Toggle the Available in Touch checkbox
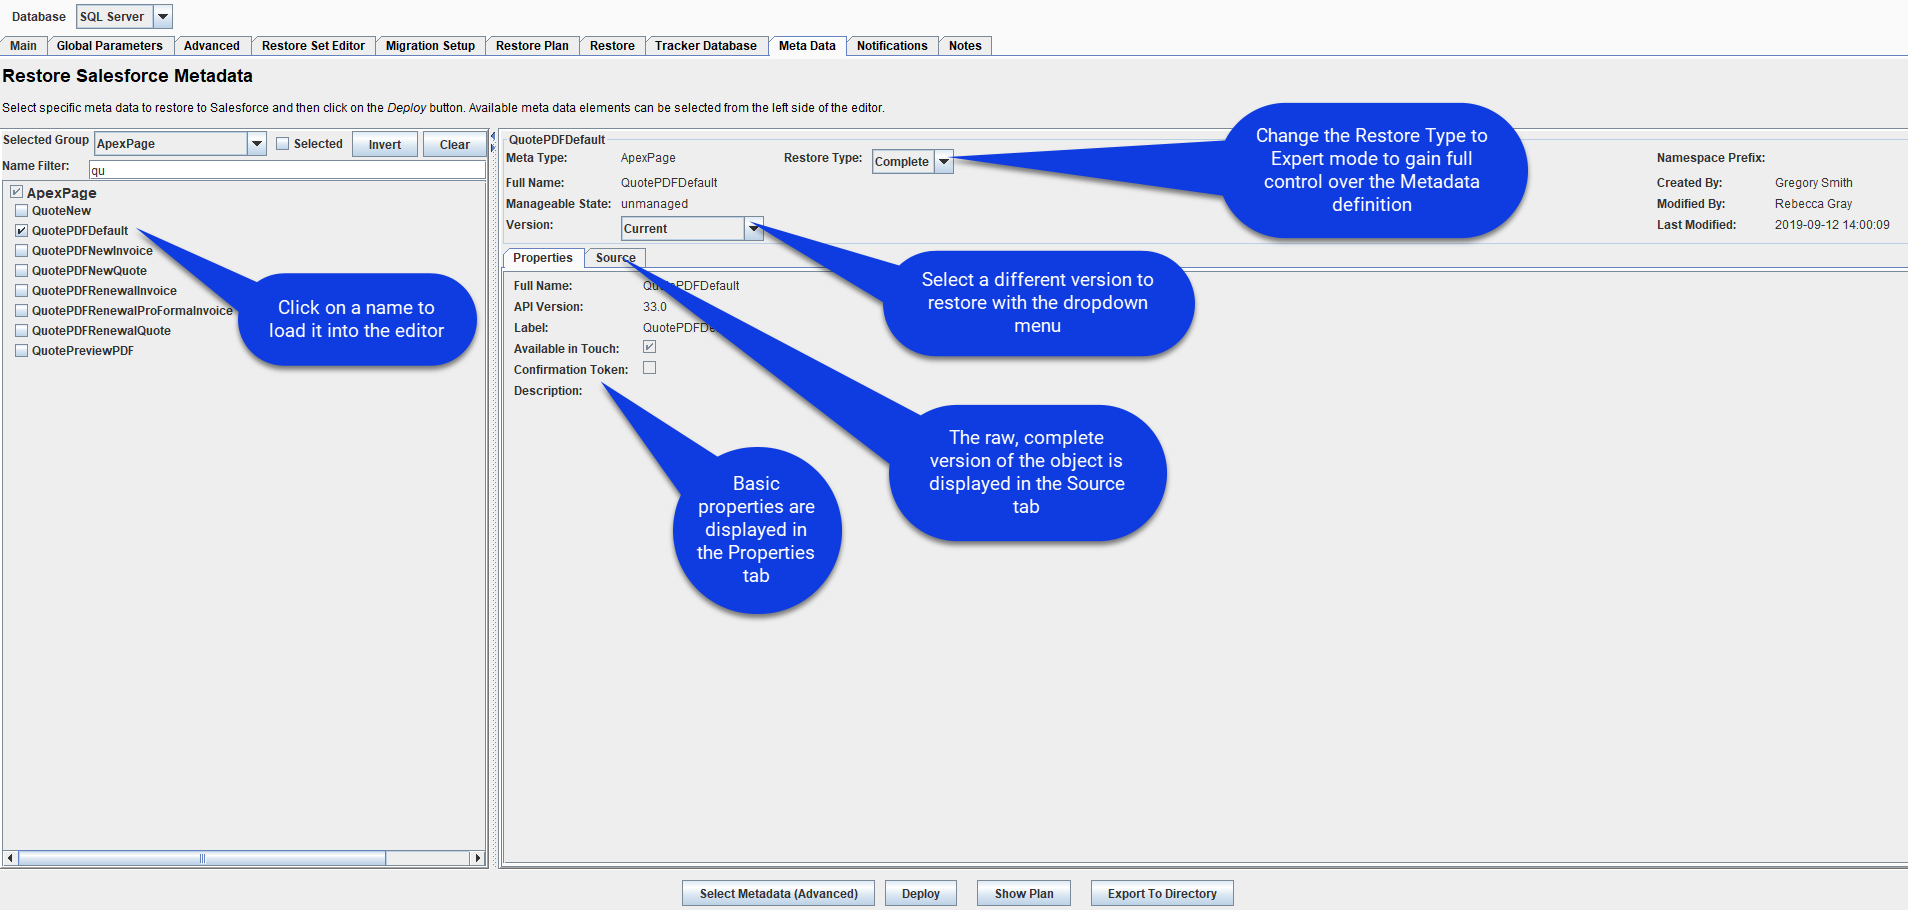 649,347
